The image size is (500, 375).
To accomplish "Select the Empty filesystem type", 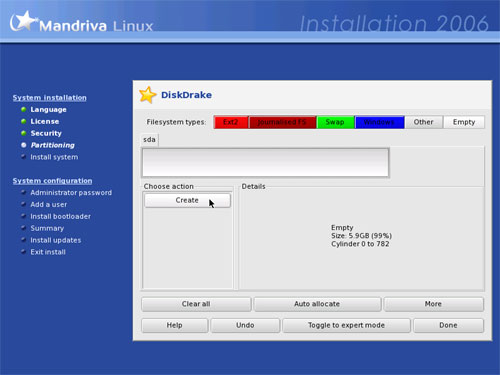I will point(464,122).
